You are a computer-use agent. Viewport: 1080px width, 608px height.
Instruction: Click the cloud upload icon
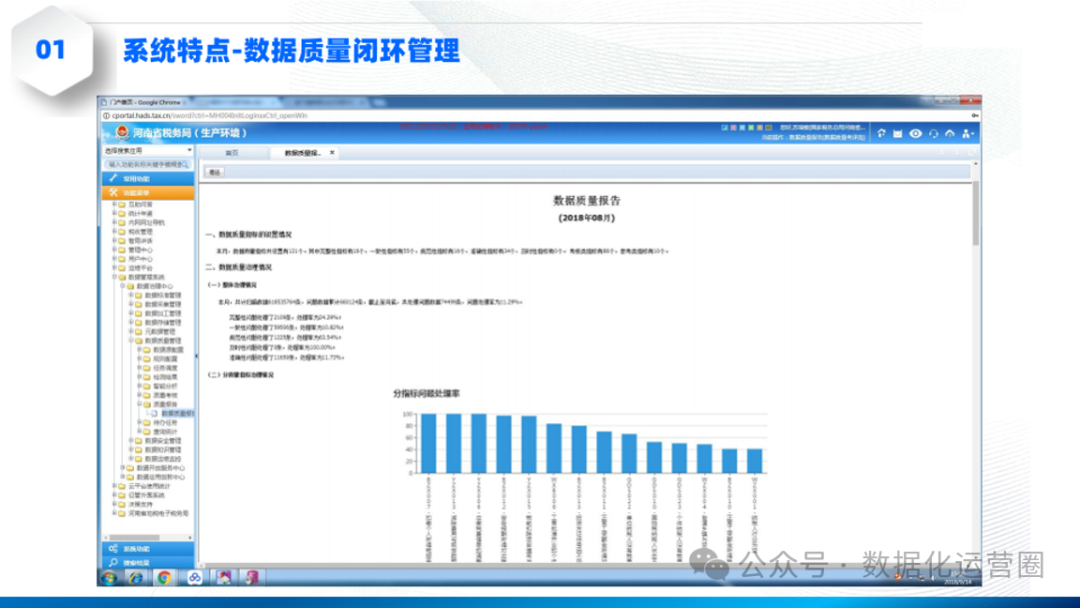pos(950,134)
